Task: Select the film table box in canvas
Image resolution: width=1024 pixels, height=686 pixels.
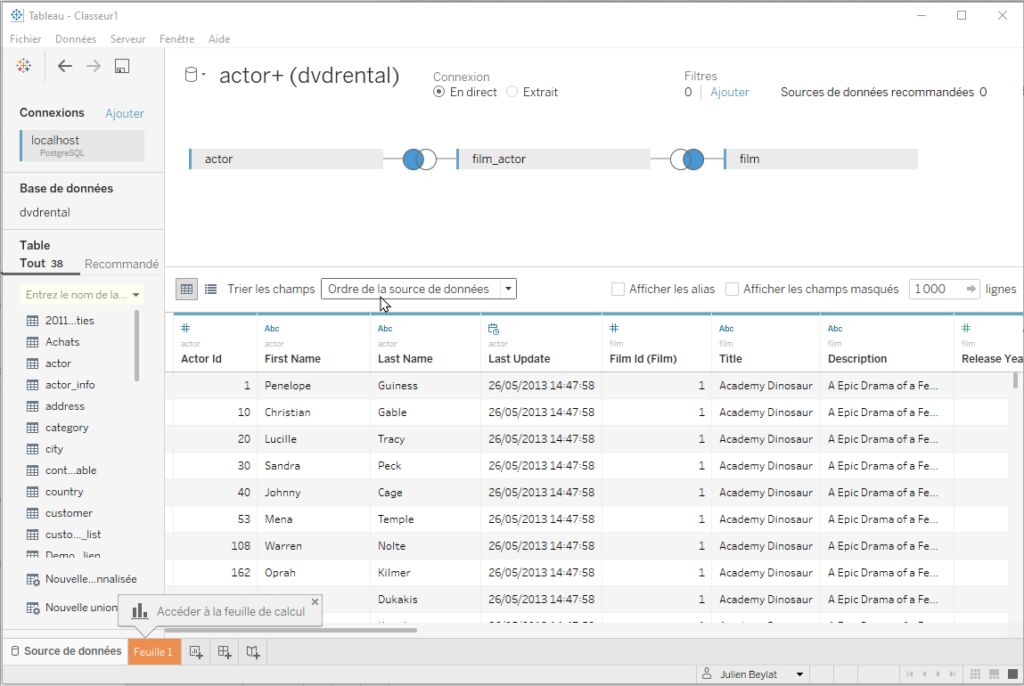Action: point(821,159)
